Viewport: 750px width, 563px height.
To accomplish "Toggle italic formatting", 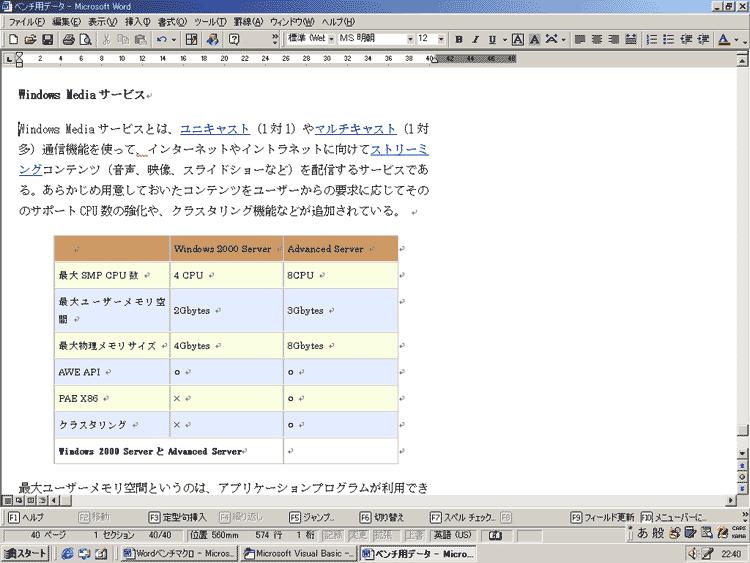I will [475, 39].
